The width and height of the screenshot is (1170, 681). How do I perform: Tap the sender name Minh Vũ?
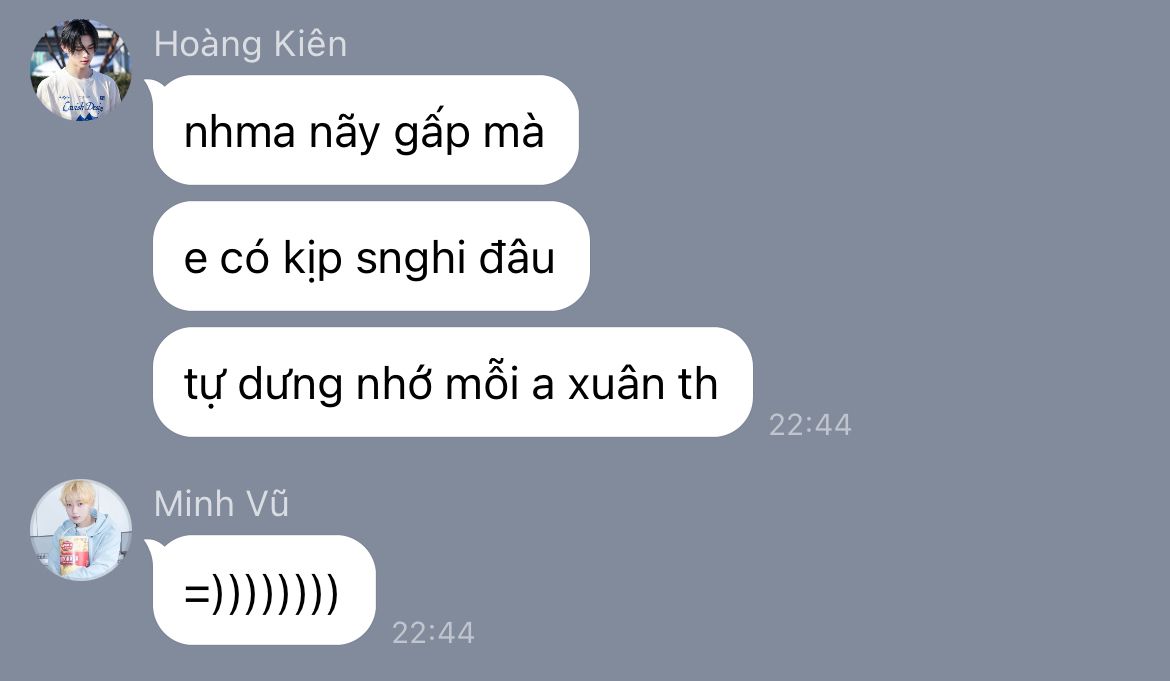(221, 503)
